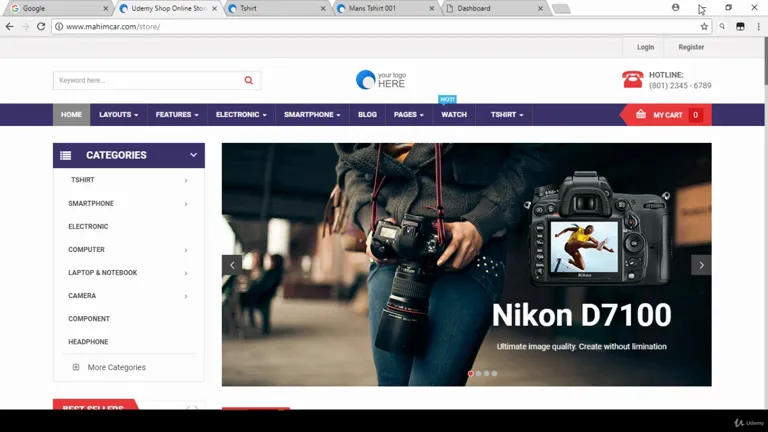Click the Register link
This screenshot has height=432, width=768.
(691, 47)
